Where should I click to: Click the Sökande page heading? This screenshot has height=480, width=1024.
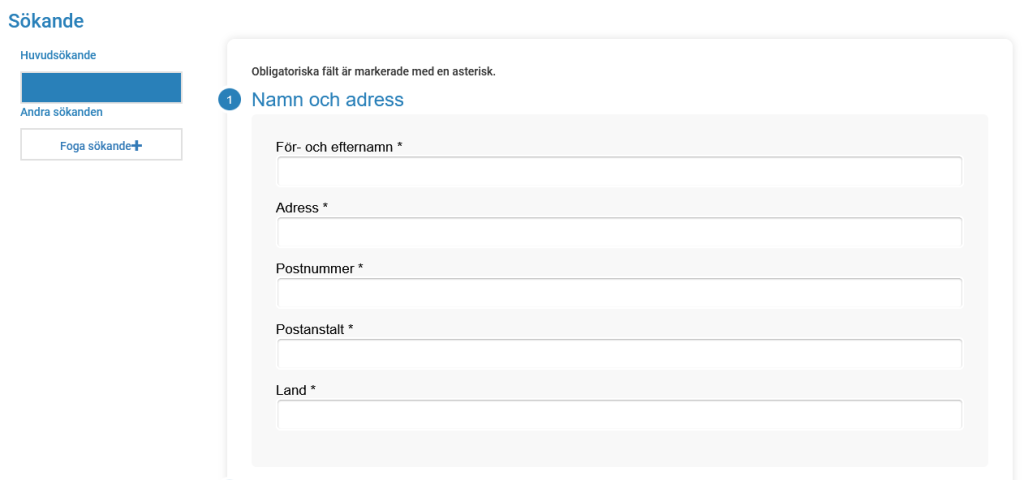pos(46,20)
